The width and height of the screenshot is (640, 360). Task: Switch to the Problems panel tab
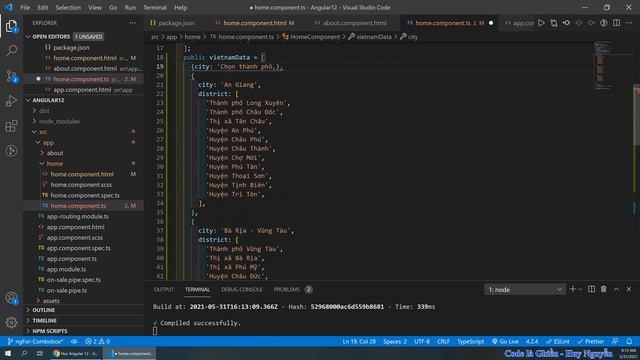(x=293, y=289)
